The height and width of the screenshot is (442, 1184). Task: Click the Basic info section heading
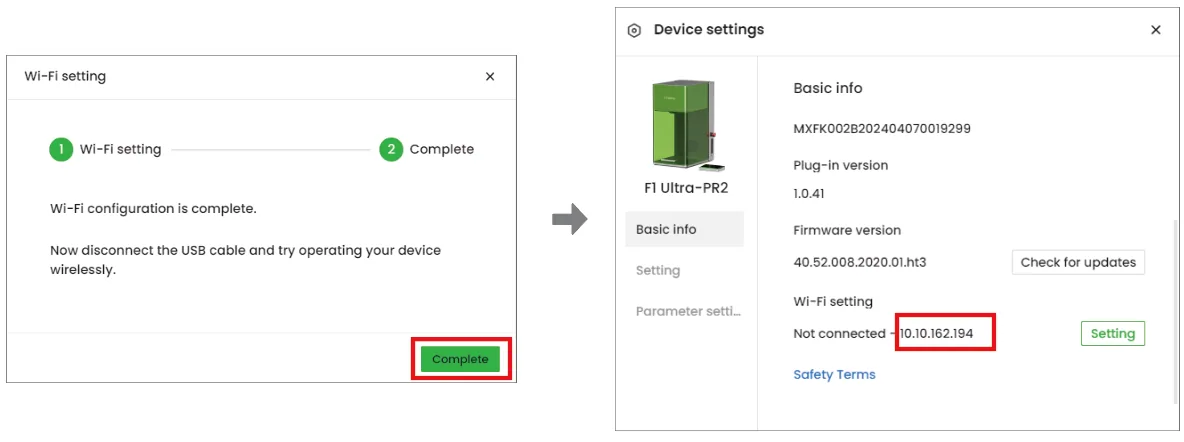point(828,88)
